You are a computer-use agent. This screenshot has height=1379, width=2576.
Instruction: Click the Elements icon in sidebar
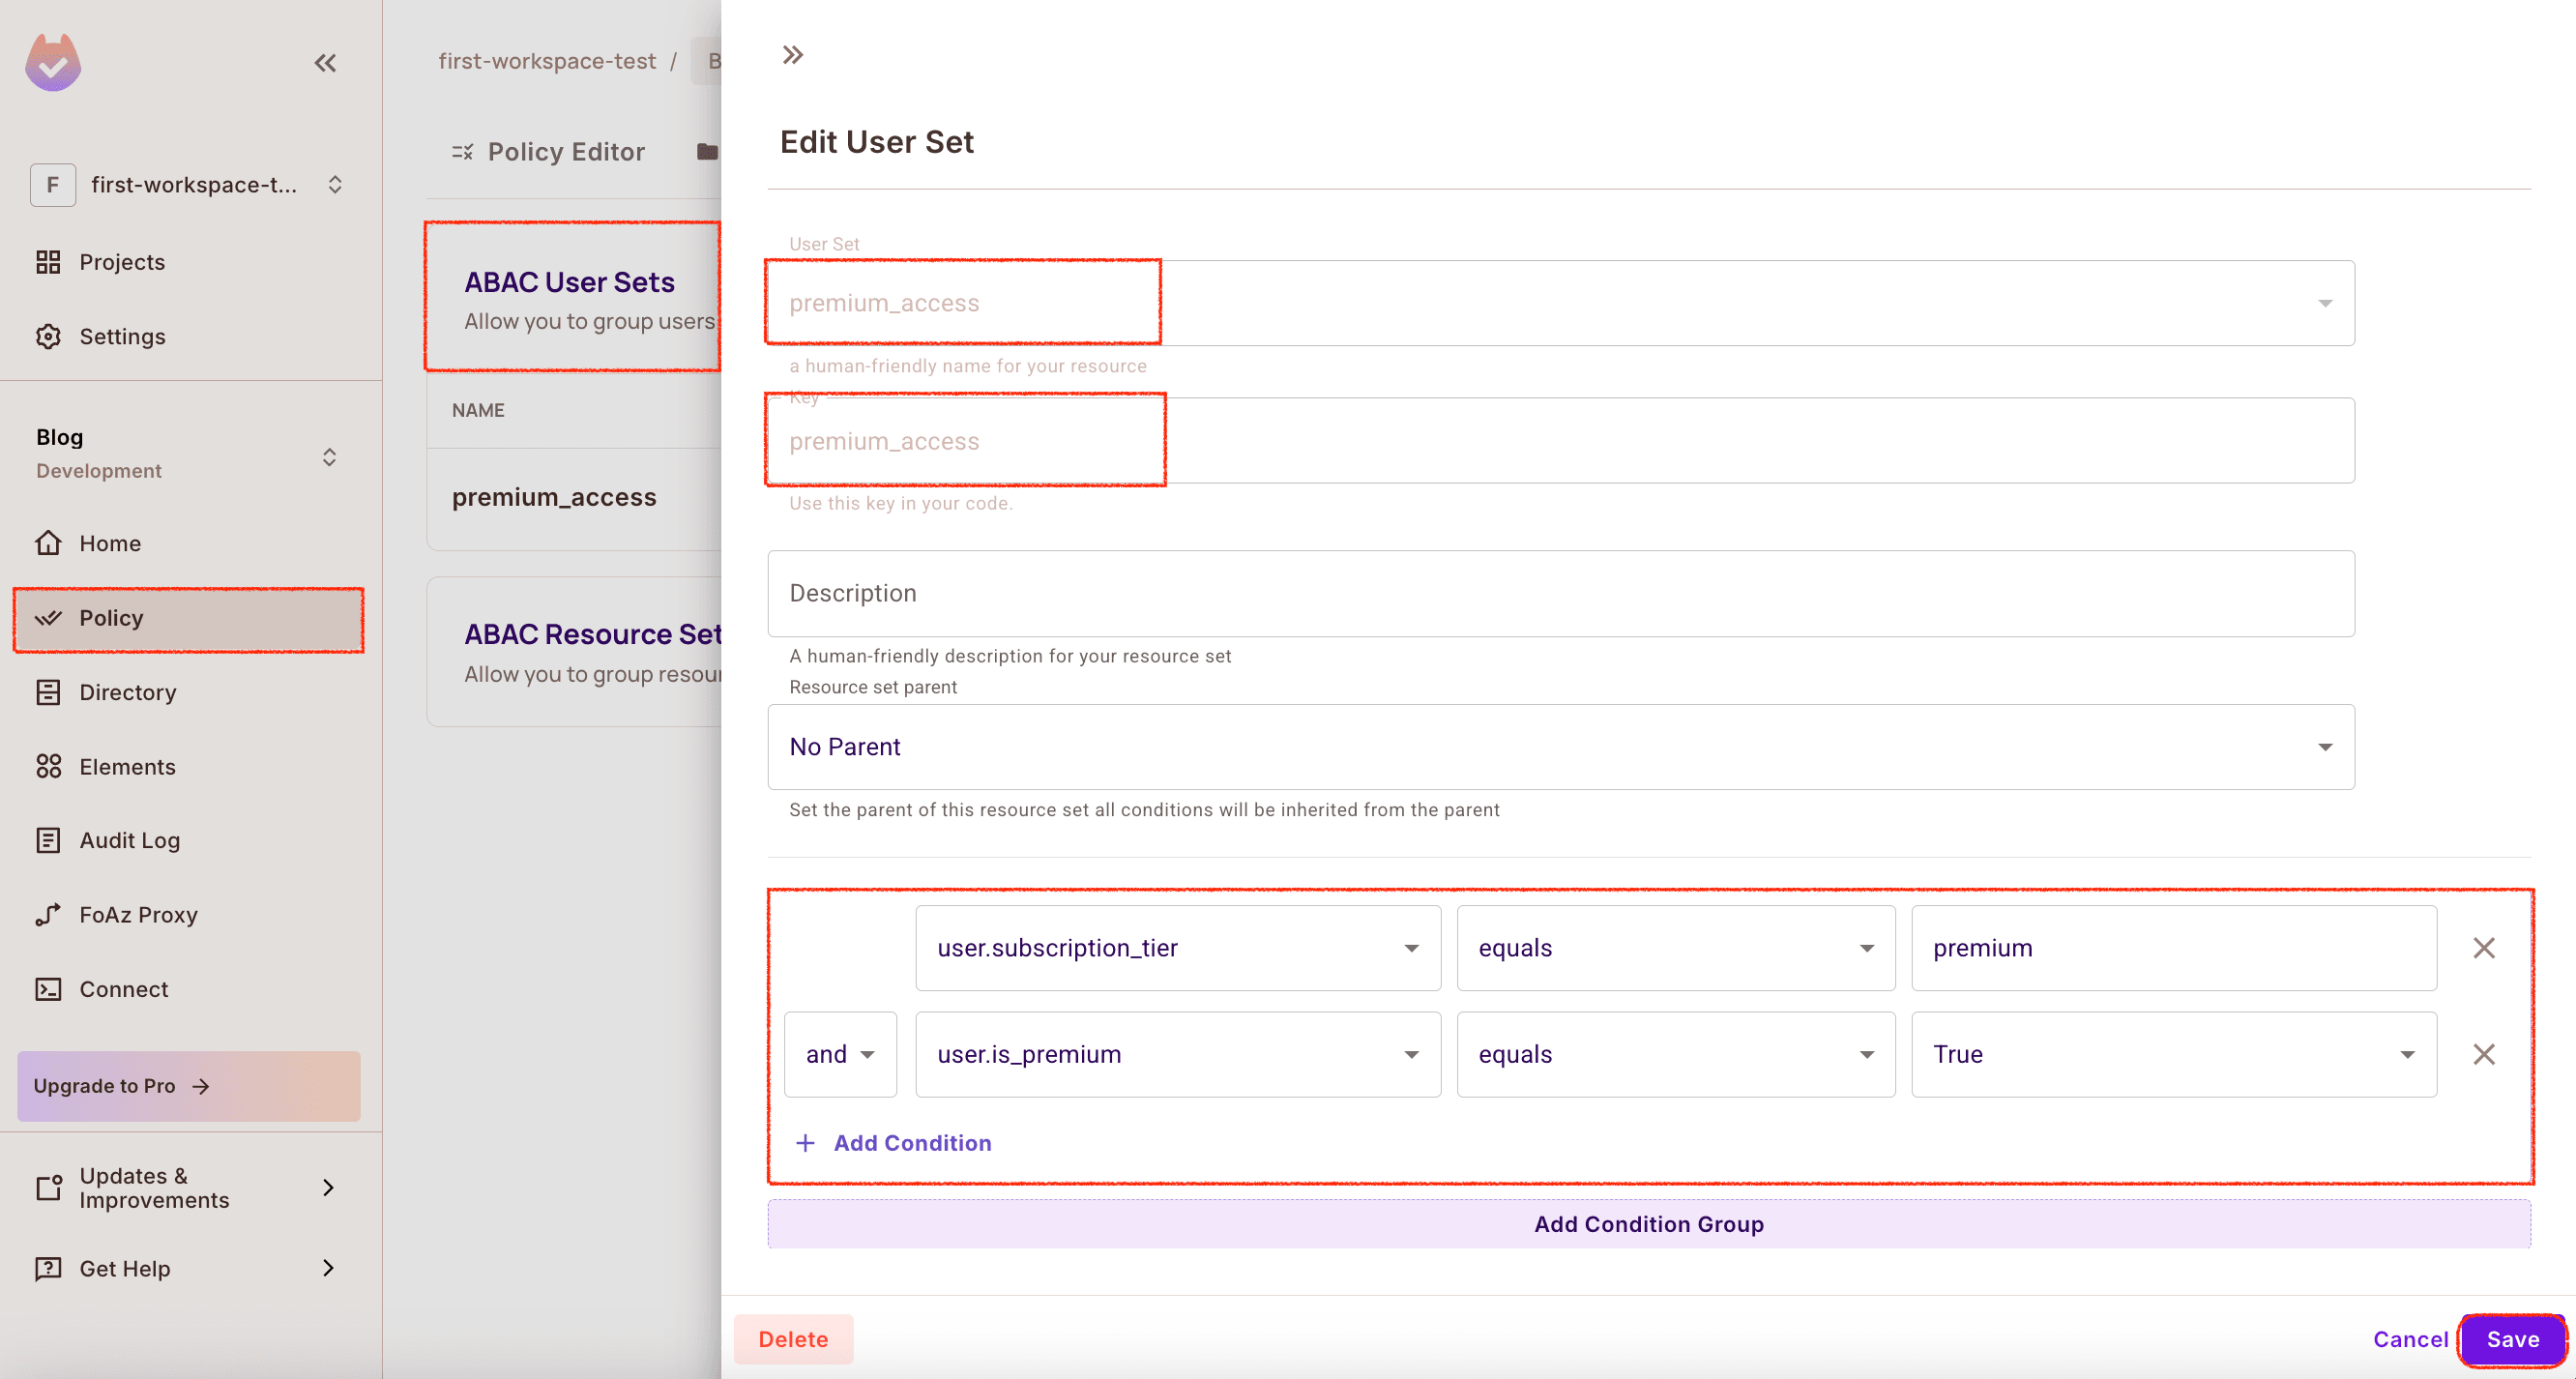48,766
